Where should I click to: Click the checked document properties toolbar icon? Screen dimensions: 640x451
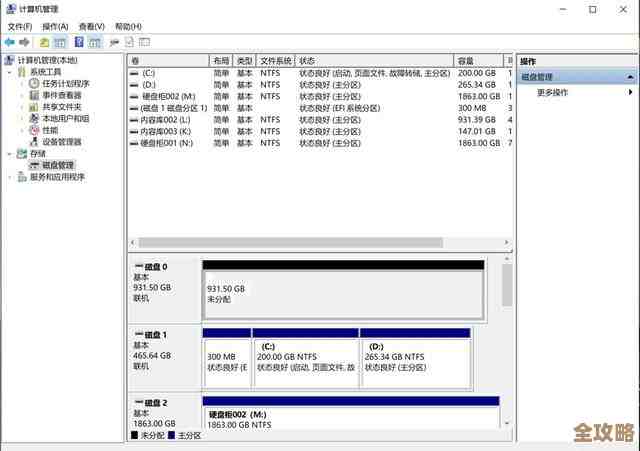coord(129,42)
